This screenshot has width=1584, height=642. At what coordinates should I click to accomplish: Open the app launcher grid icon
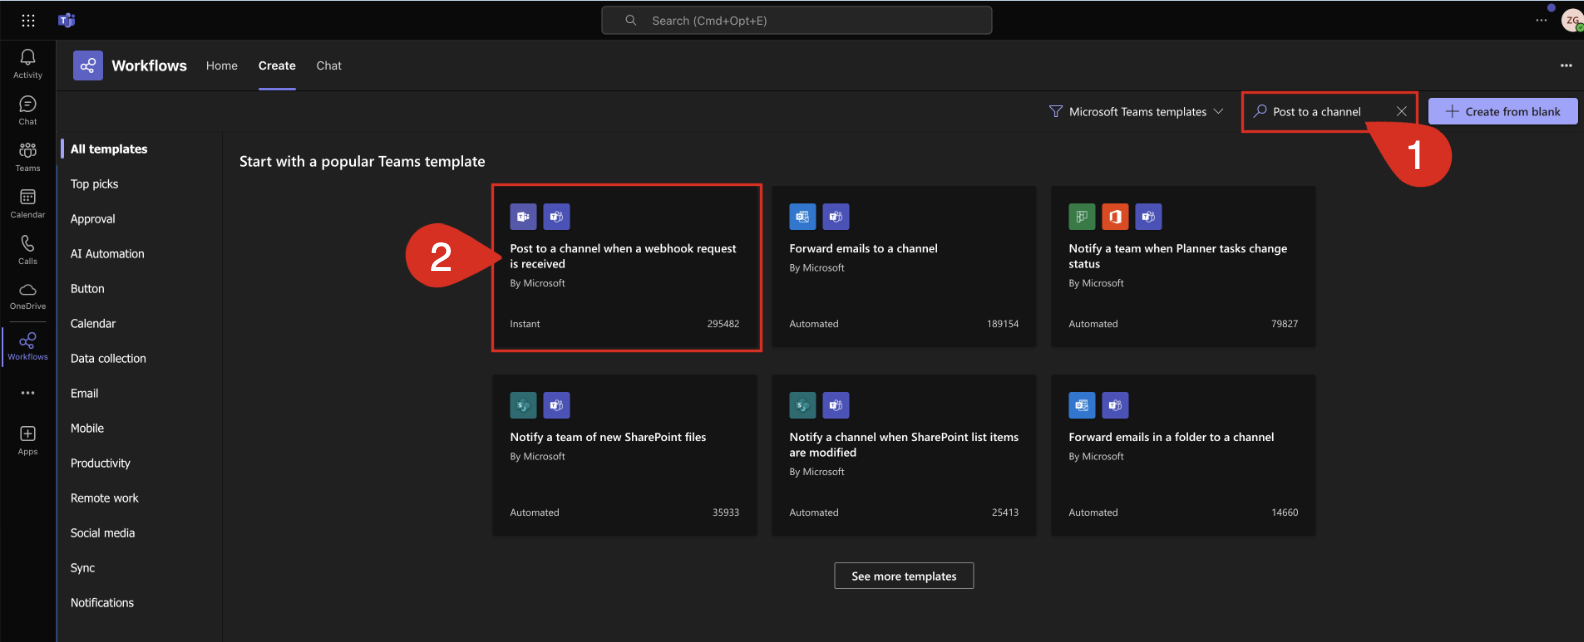pyautogui.click(x=28, y=20)
